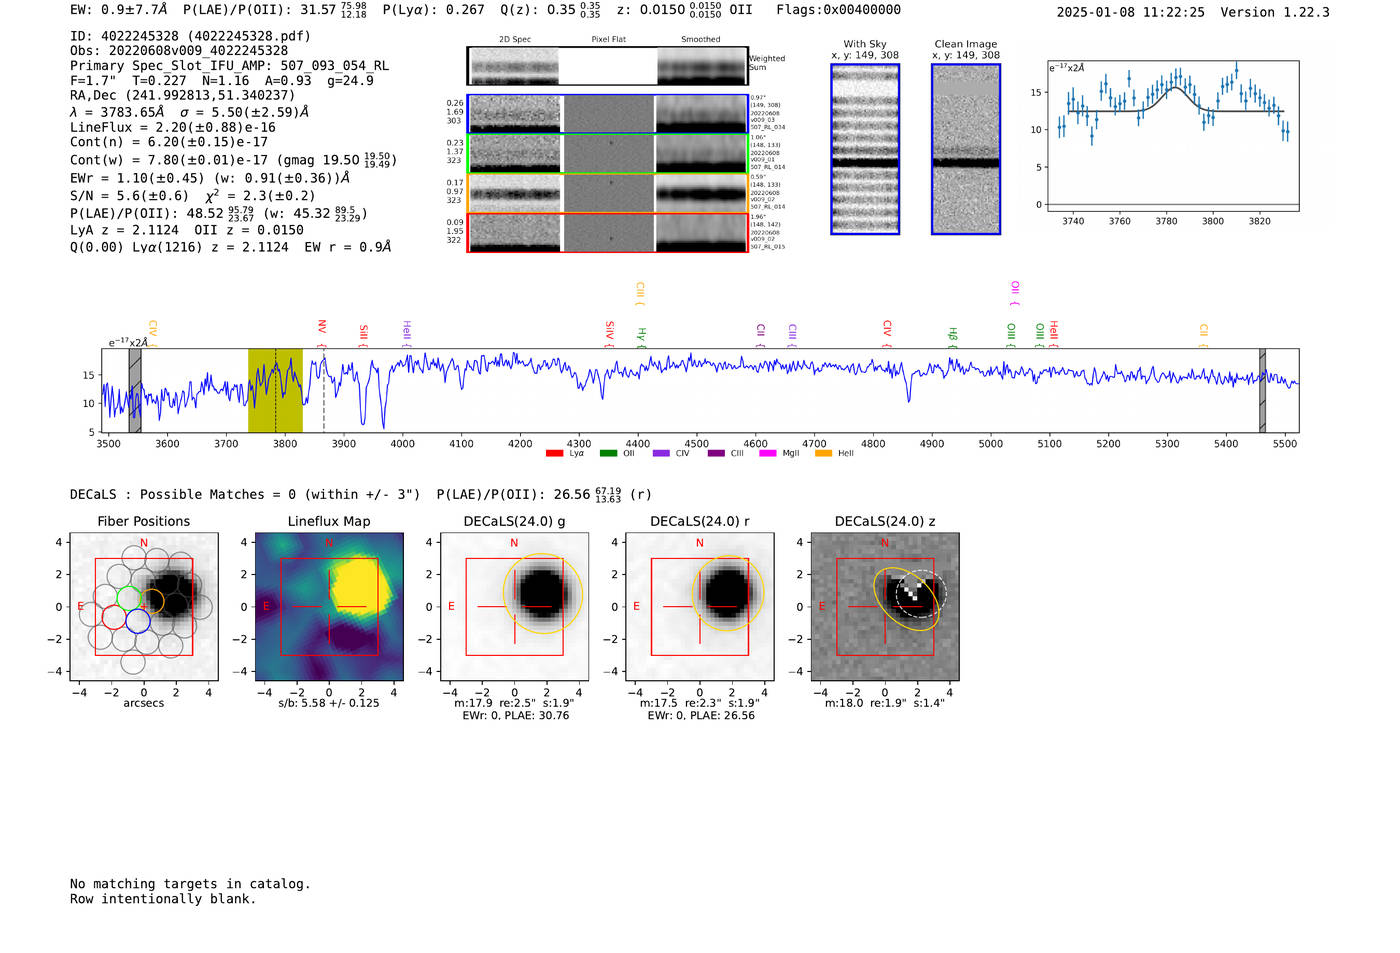Click the 'Version 1.22.3' label
Viewport: 1400px width, 953px height.
tap(1275, 12)
